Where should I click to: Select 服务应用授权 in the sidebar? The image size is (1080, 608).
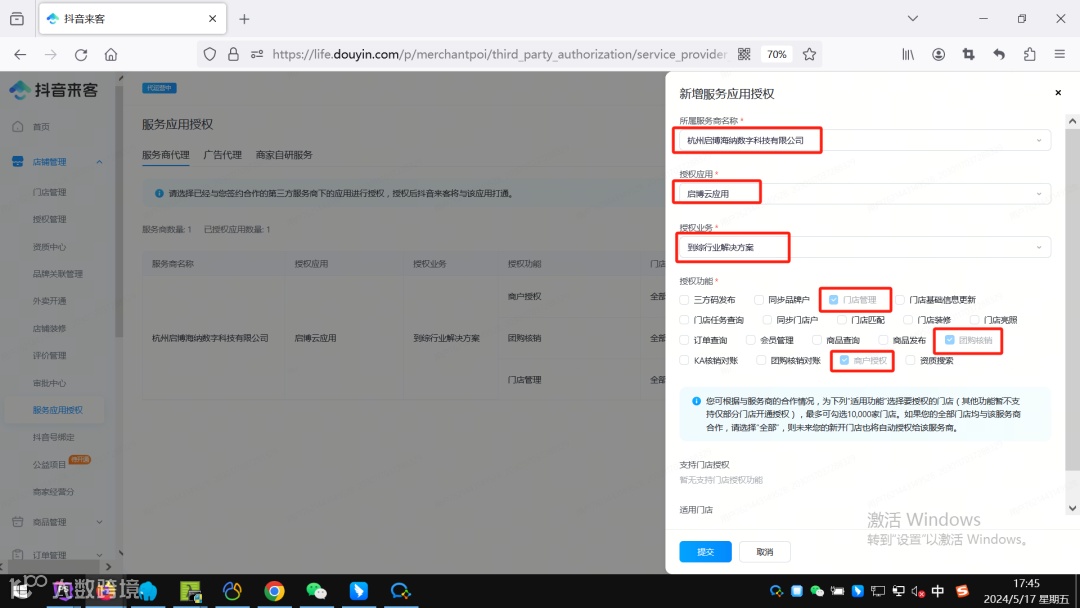click(x=58, y=410)
